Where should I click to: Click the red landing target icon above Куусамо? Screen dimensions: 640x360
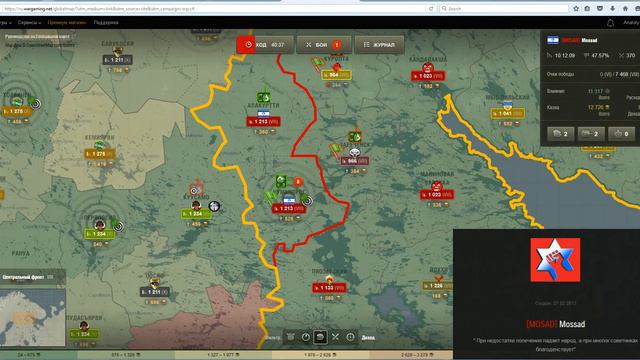click(x=196, y=190)
